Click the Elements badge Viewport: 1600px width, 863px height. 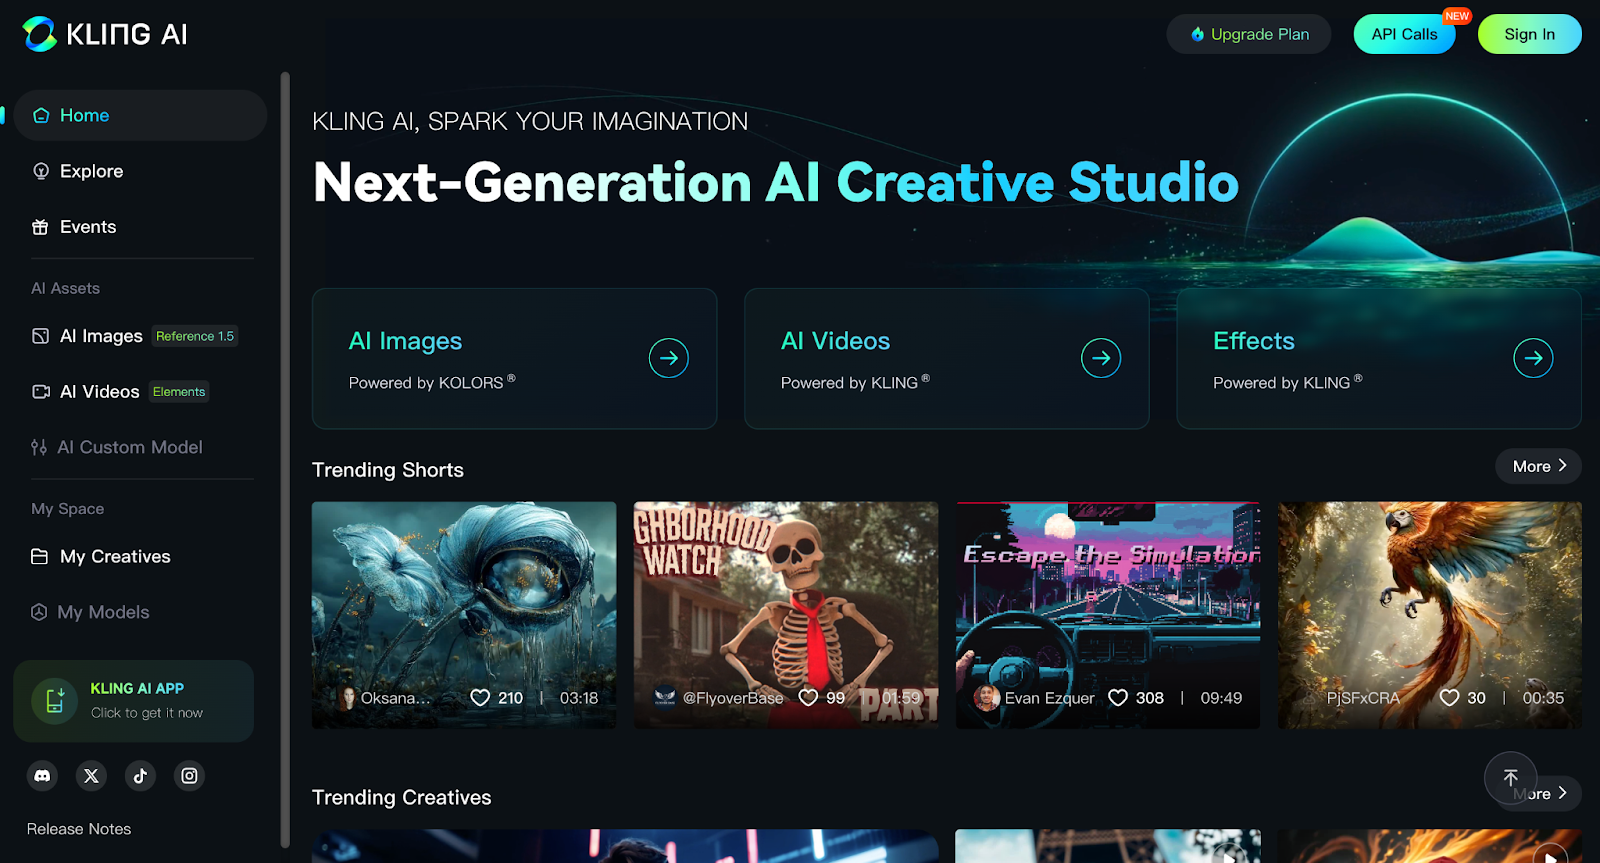point(179,392)
